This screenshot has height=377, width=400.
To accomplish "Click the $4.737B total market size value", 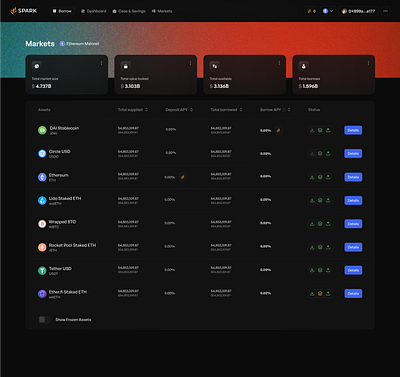I will point(42,86).
